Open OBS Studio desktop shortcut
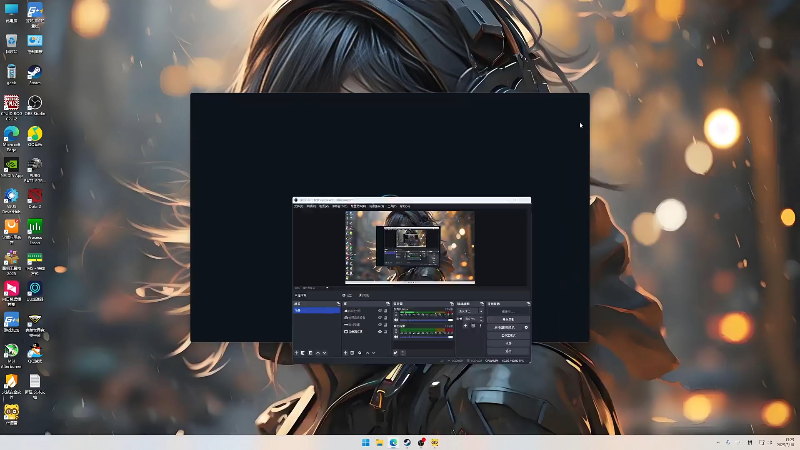The width and height of the screenshot is (800, 450). 35,106
